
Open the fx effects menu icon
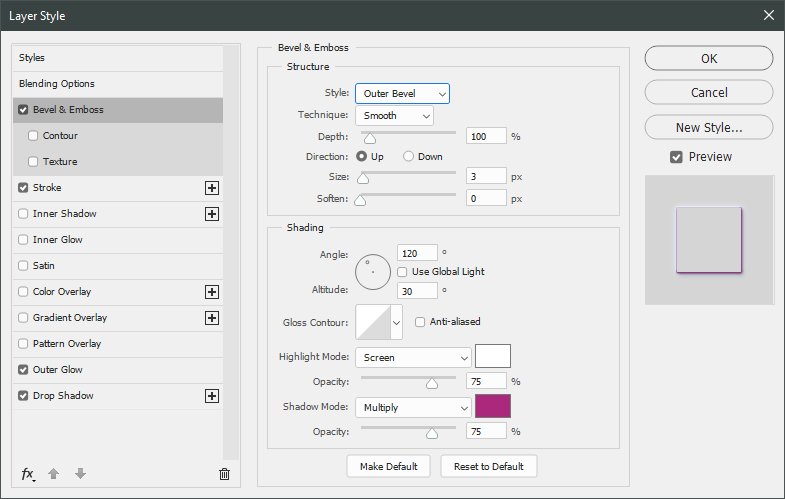click(28, 474)
